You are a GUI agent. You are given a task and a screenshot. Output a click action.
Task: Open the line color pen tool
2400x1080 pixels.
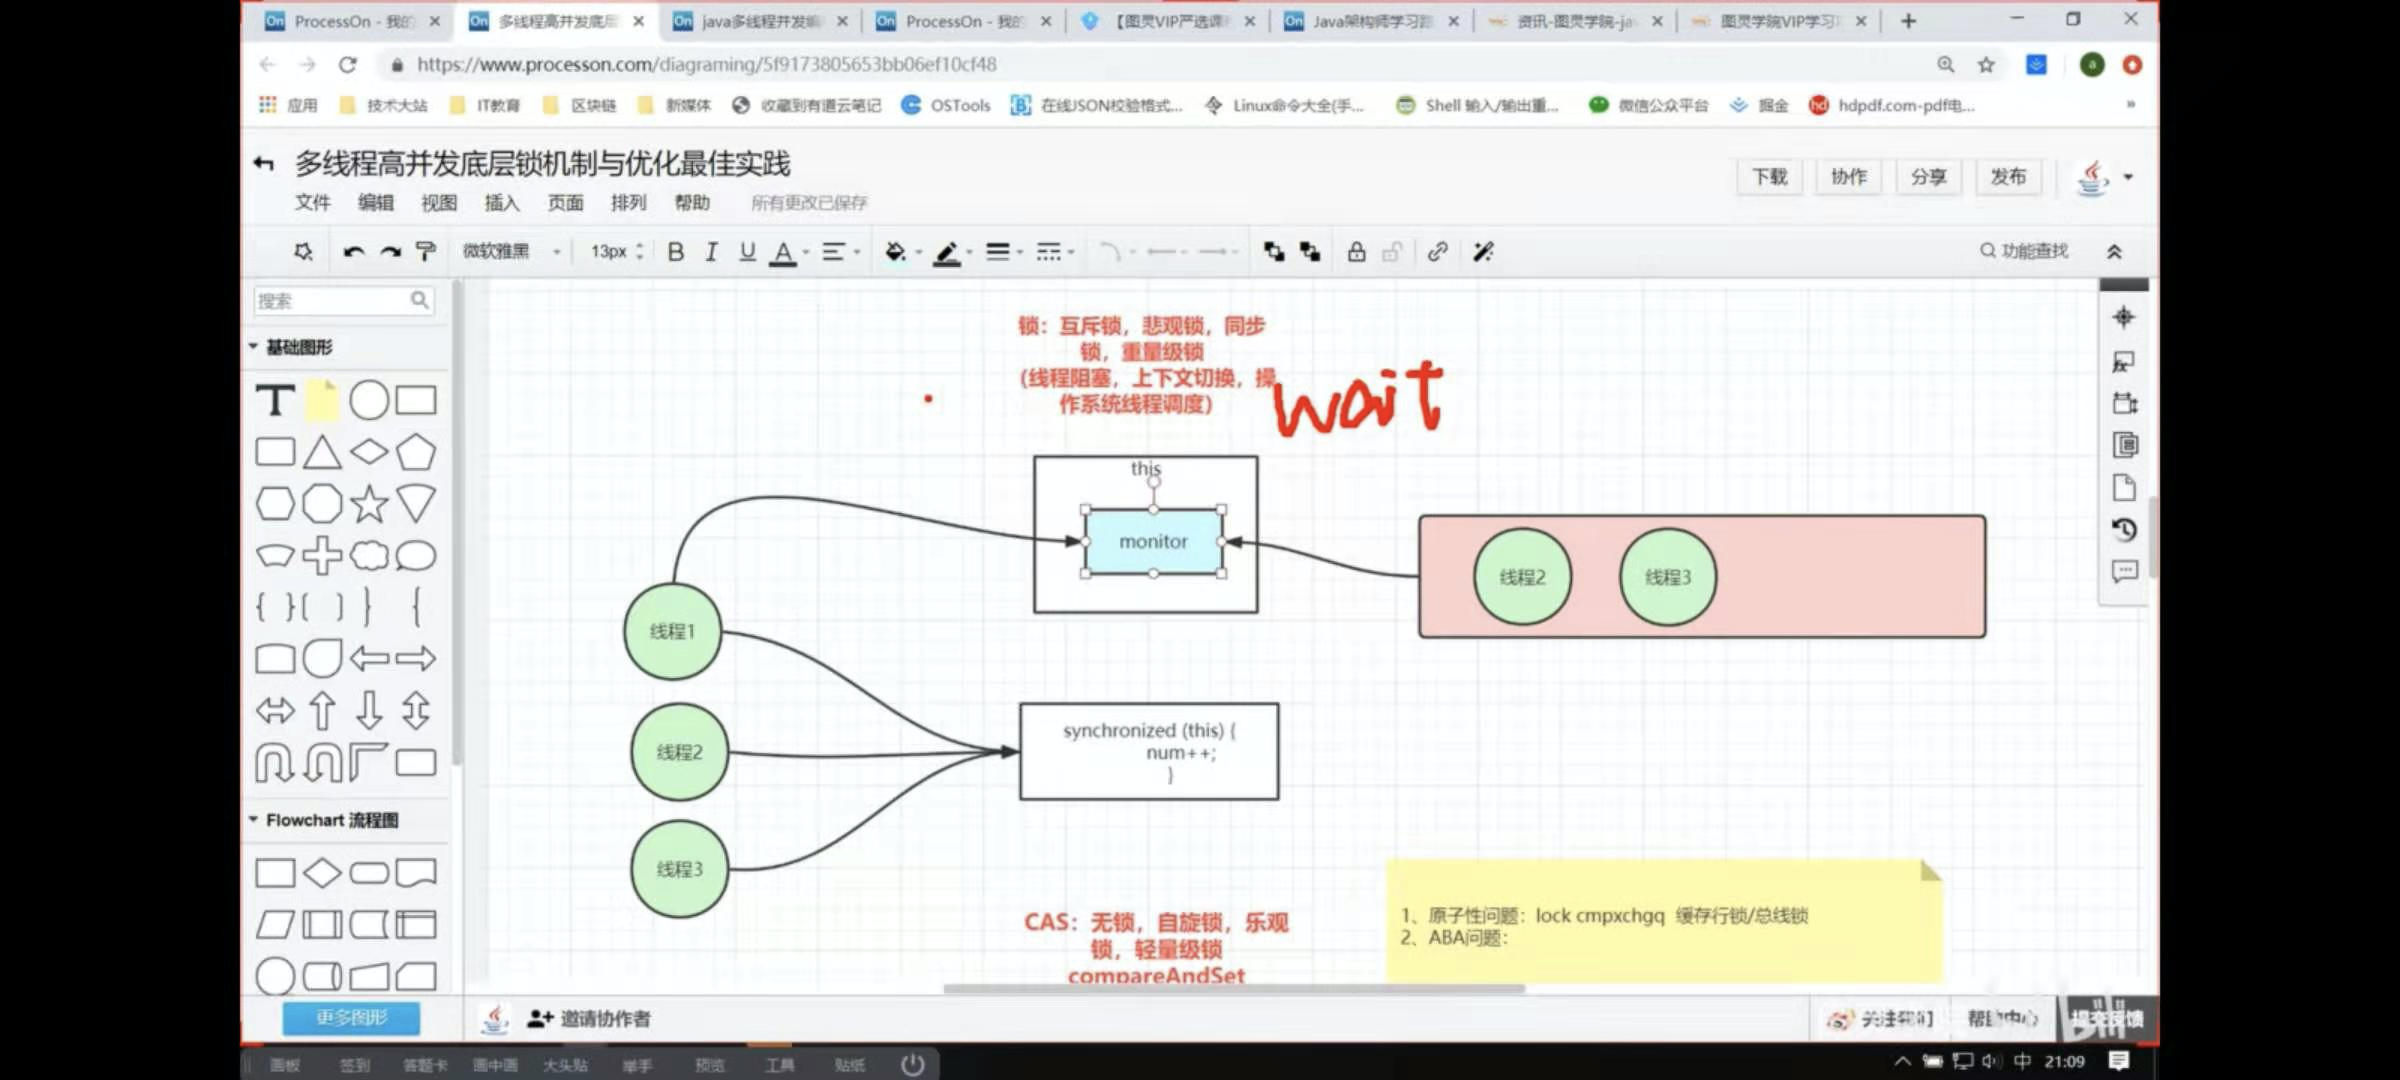tap(947, 253)
